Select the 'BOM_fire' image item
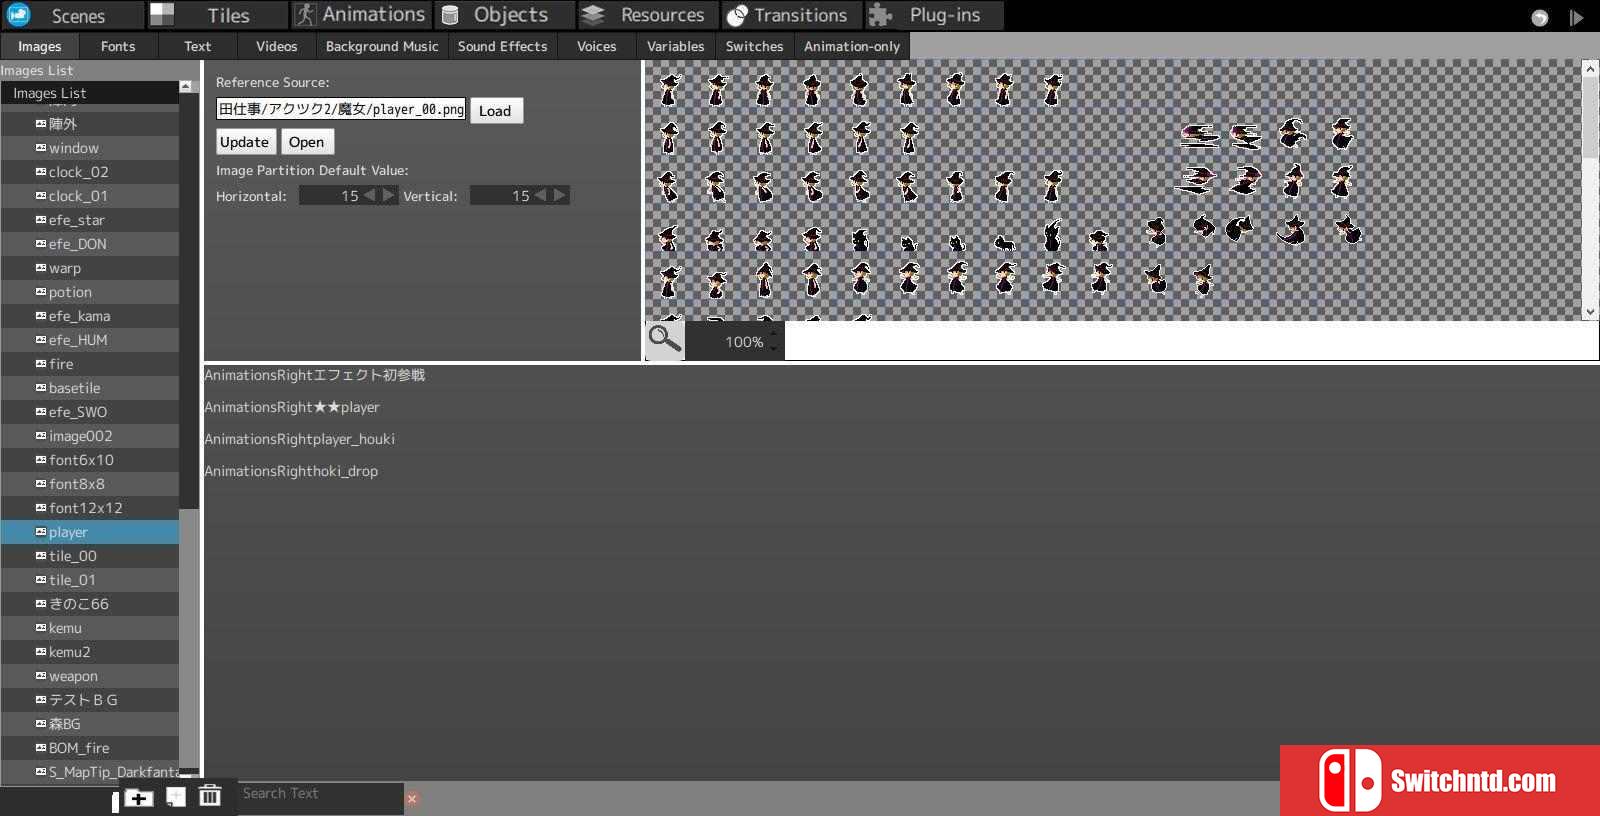Image resolution: width=1600 pixels, height=816 pixels. click(x=90, y=748)
